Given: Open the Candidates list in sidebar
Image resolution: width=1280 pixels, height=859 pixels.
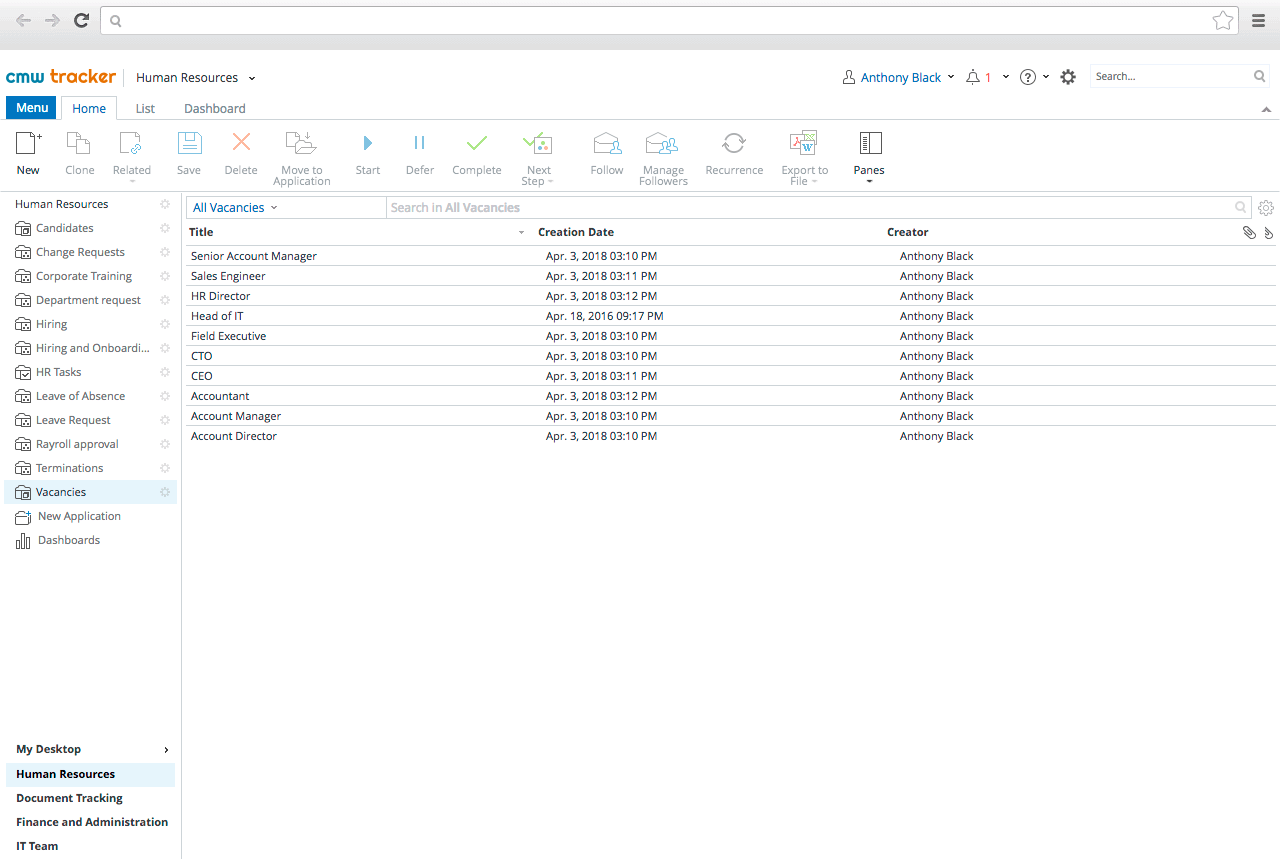Looking at the screenshot, I should point(64,228).
